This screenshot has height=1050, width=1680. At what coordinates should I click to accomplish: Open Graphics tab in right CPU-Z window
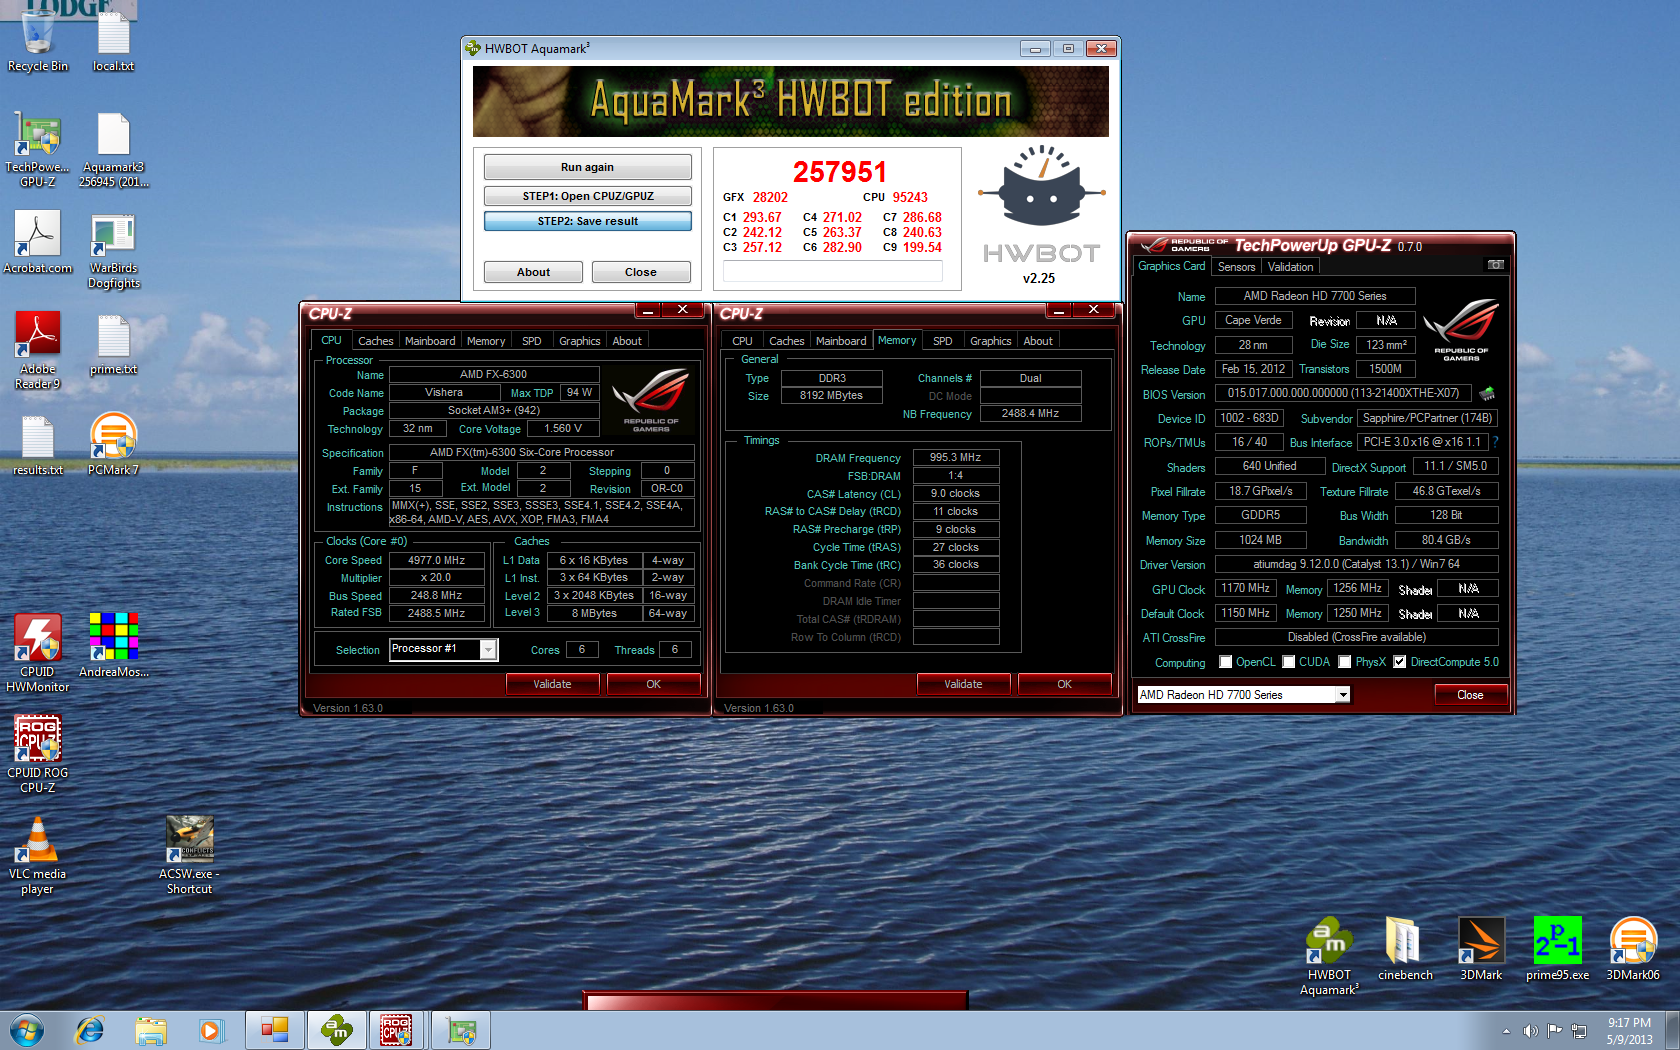(x=990, y=341)
